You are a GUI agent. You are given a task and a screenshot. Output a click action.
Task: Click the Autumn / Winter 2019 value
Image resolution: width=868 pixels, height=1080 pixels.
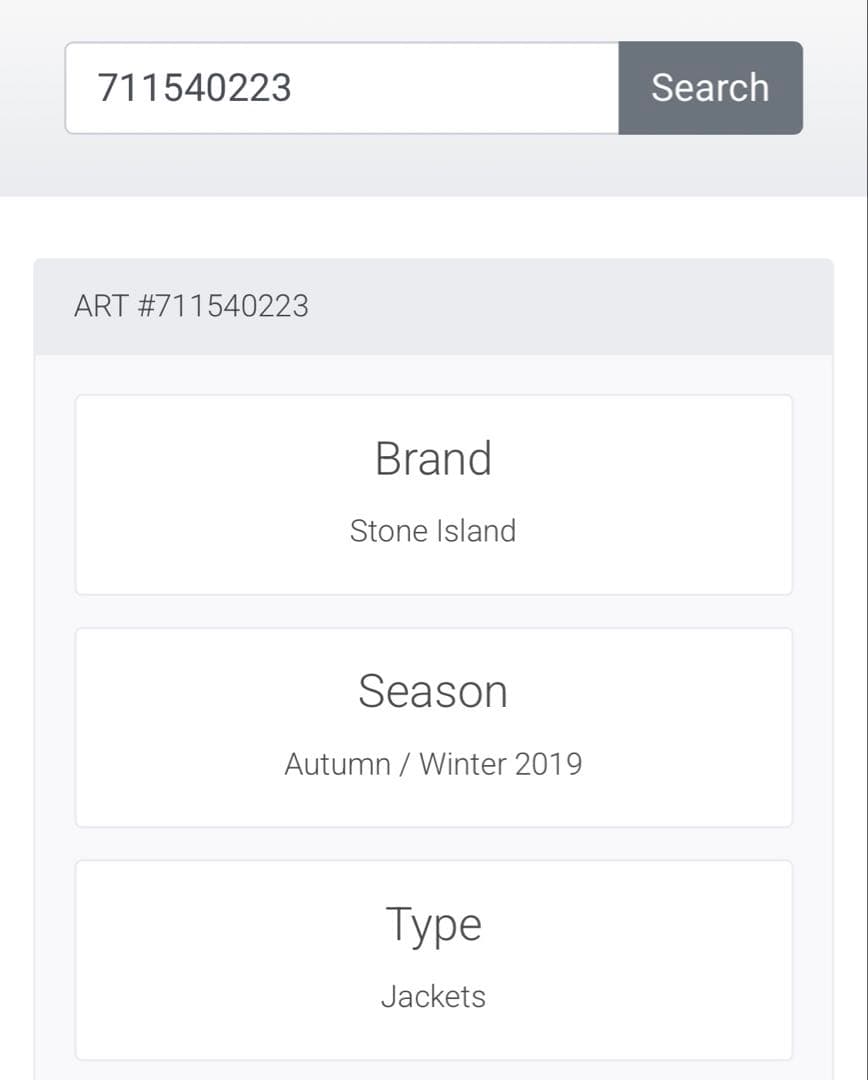point(433,764)
